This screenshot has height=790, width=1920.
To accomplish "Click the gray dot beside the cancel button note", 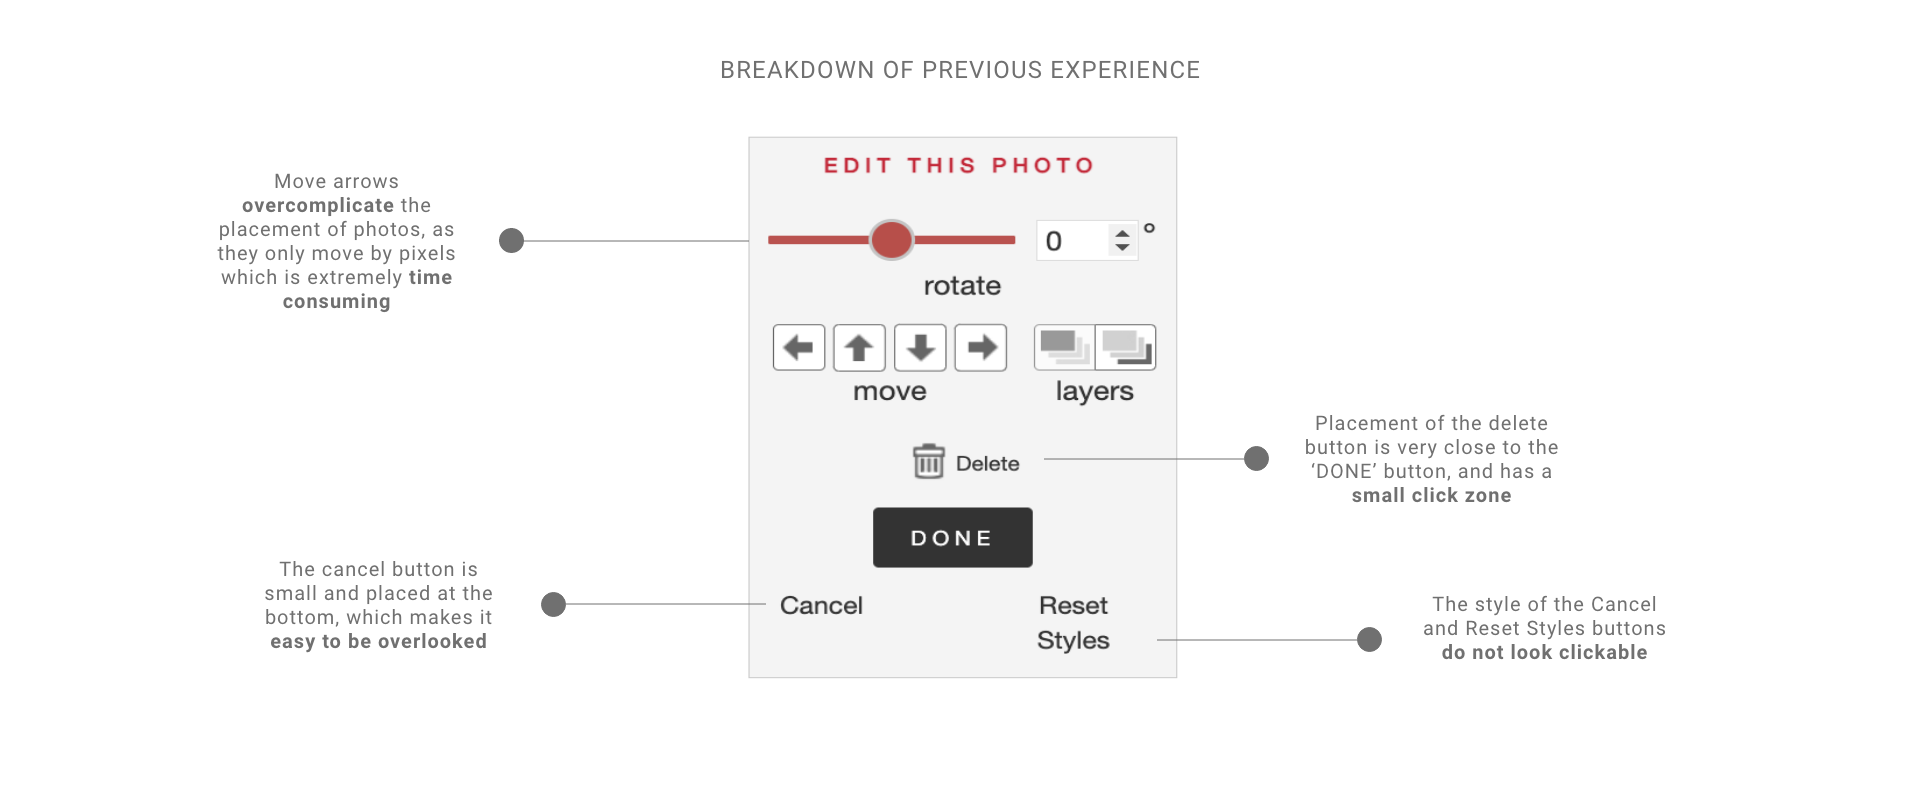I will [553, 604].
